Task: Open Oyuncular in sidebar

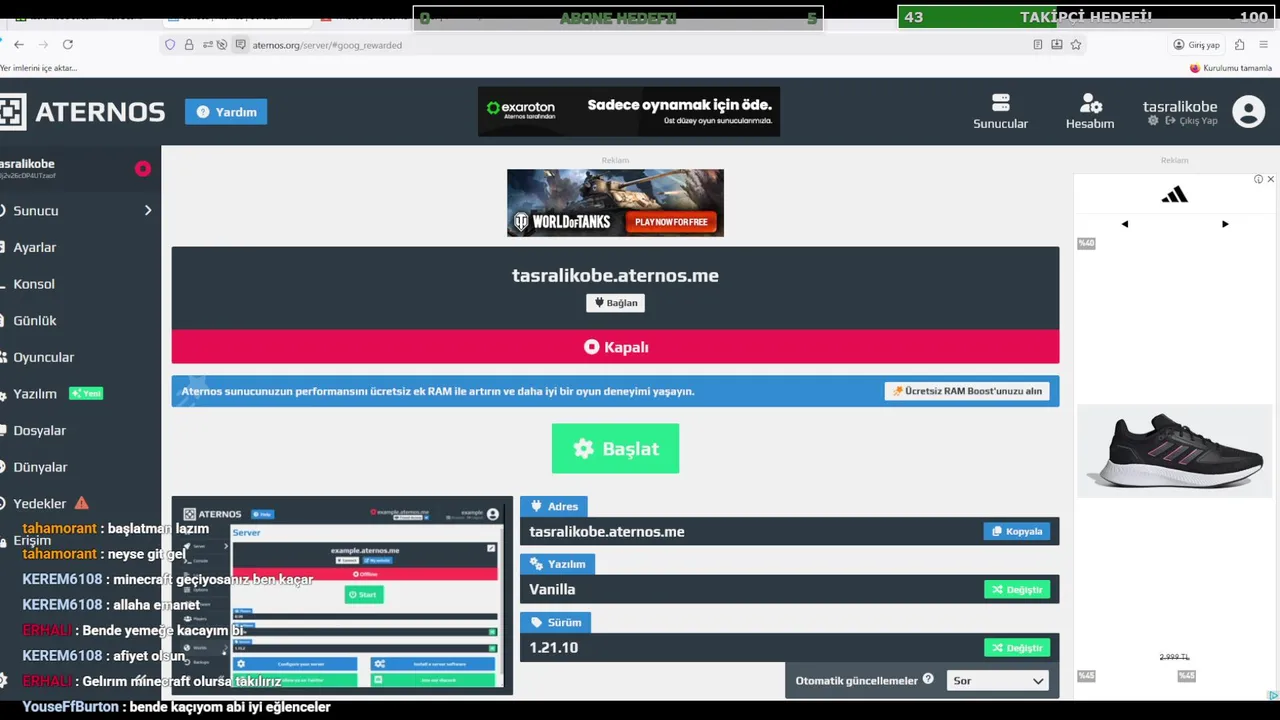Action: [x=44, y=357]
